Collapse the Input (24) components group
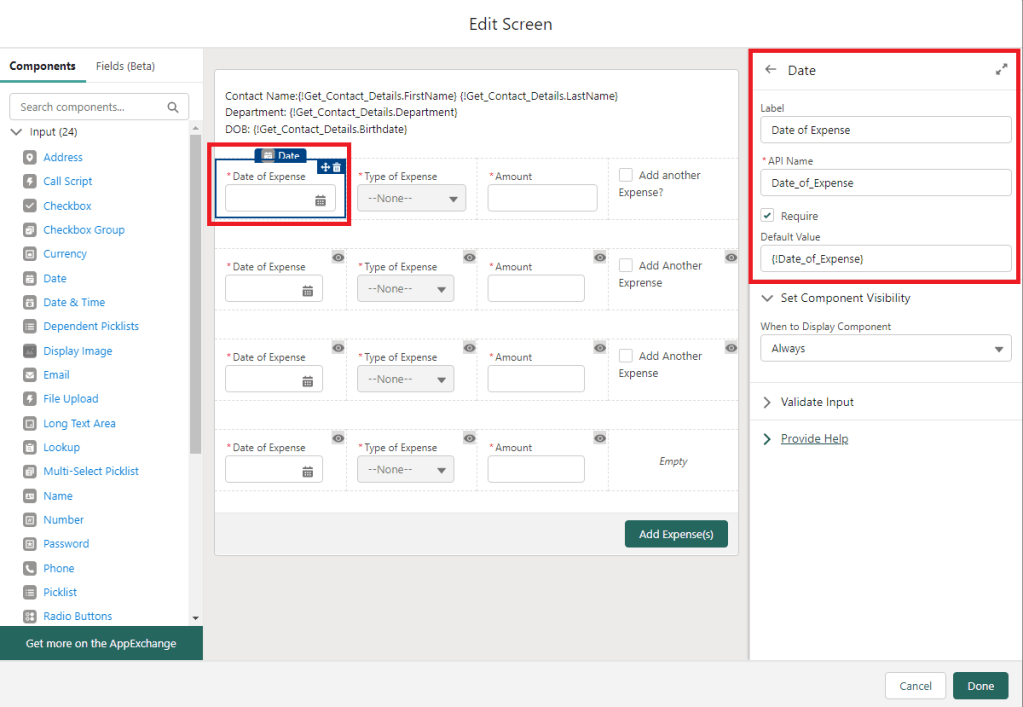Image resolution: width=1023 pixels, height=707 pixels. 16,132
